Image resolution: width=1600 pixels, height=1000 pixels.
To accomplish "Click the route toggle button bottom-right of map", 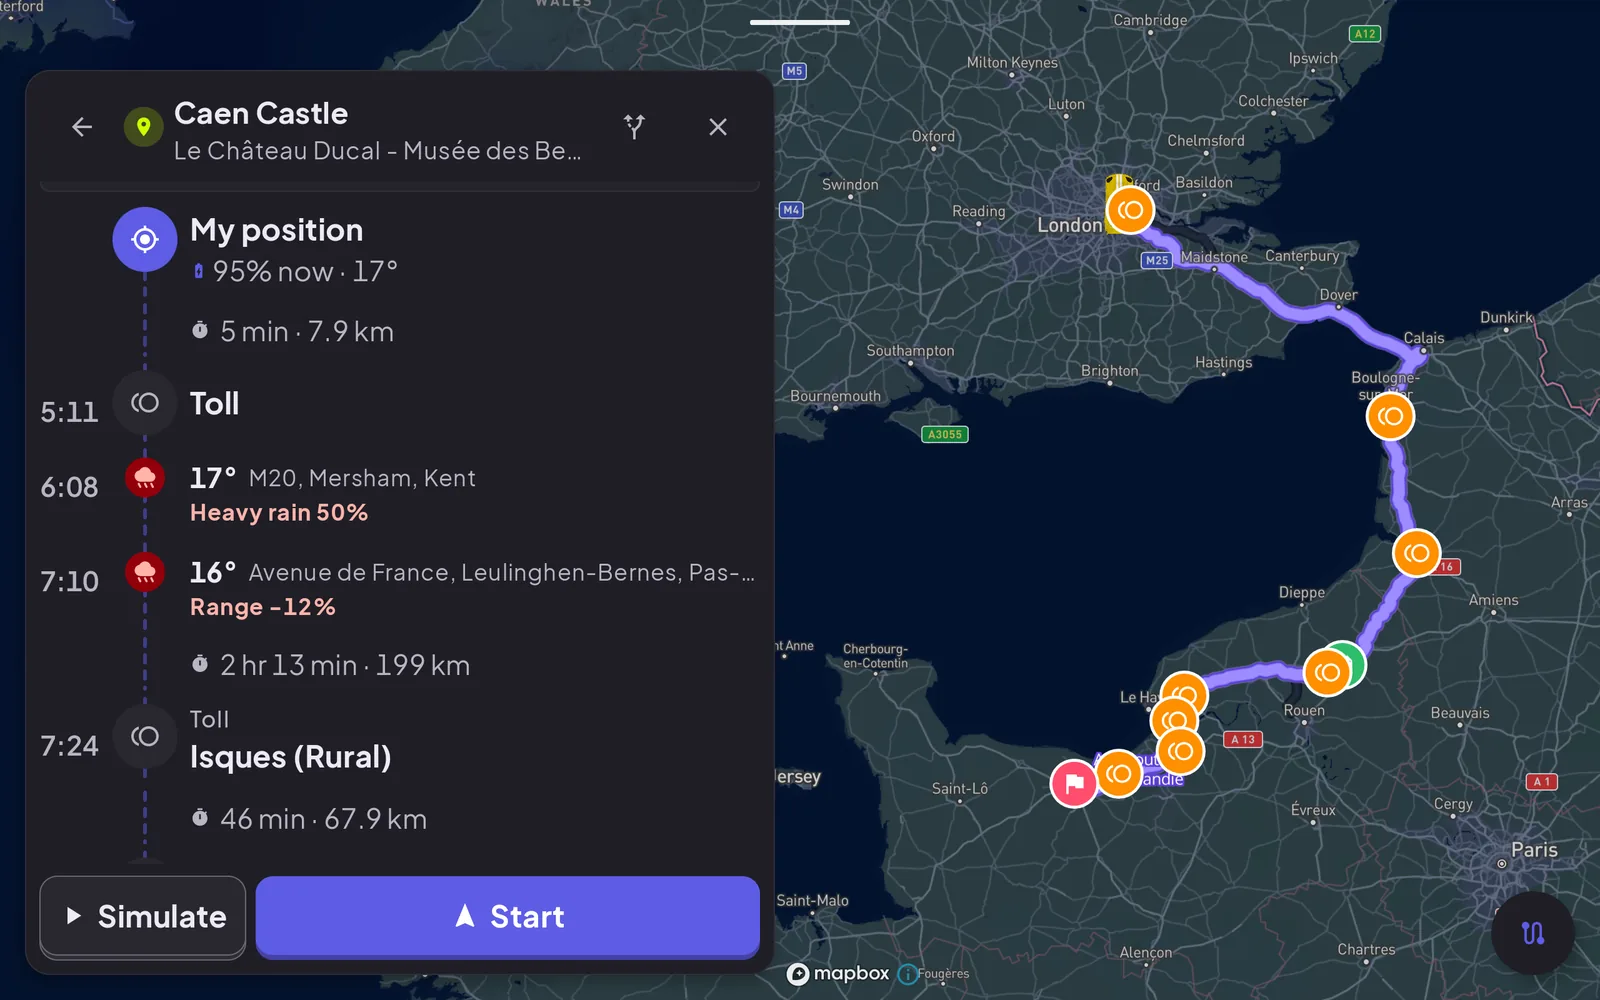I will 1533,933.
